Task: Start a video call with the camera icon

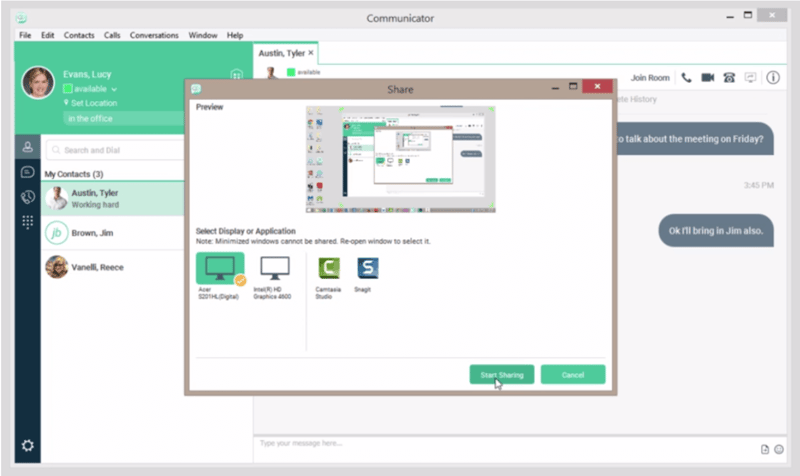Action: (708, 77)
